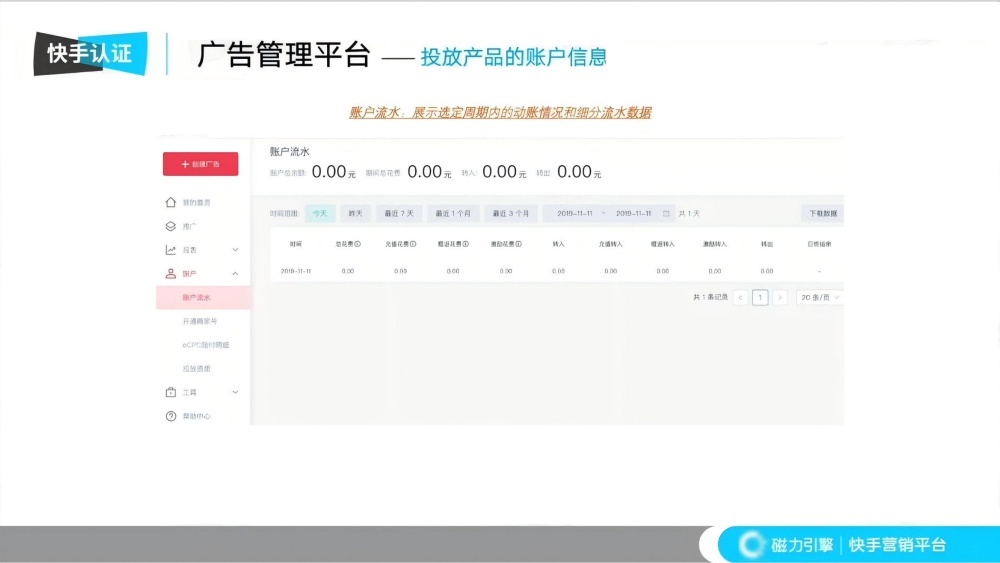Expand the 工具 menu chevron
The image size is (1000, 563).
point(235,392)
